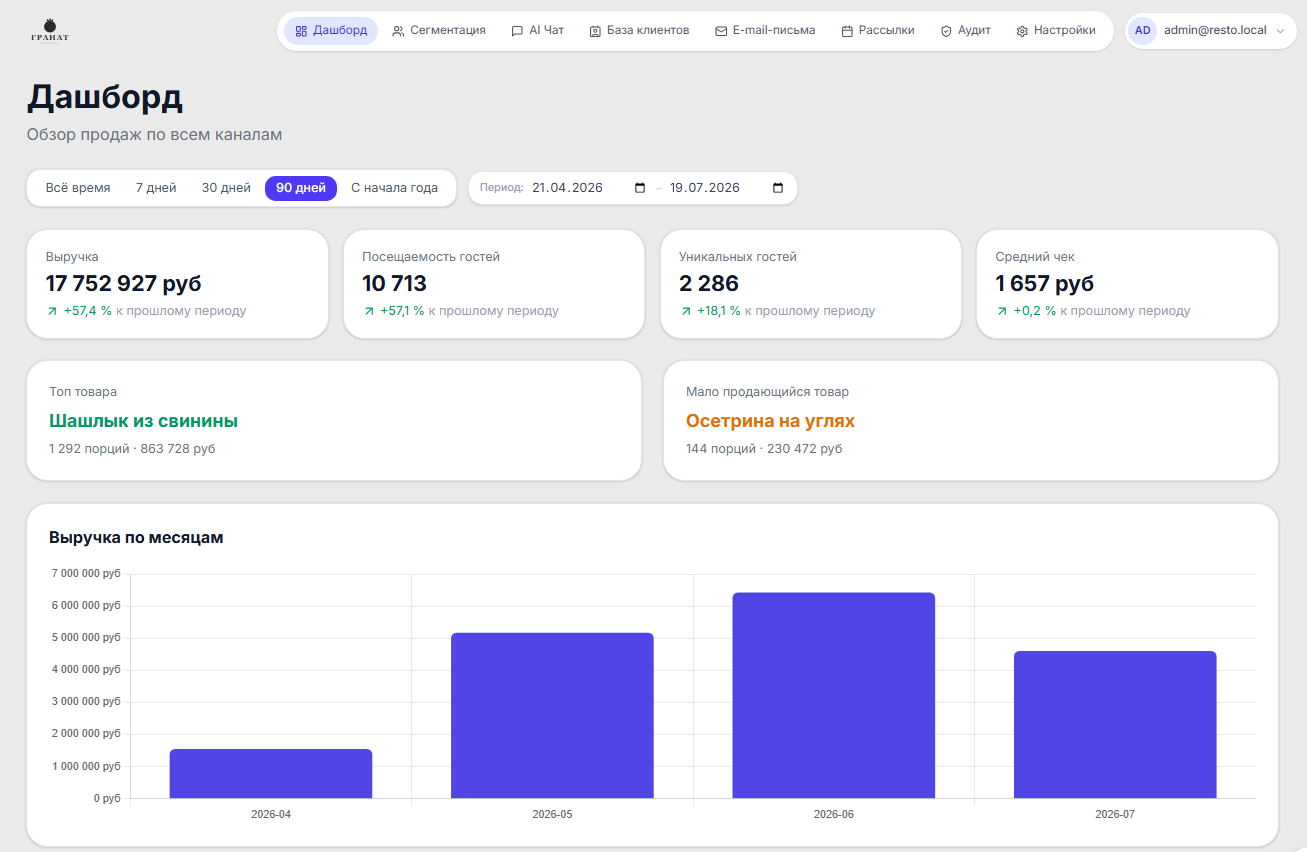Viewport: 1307px width, 852px height.
Task: Choose the 30 дней period filter
Action: (x=226, y=188)
